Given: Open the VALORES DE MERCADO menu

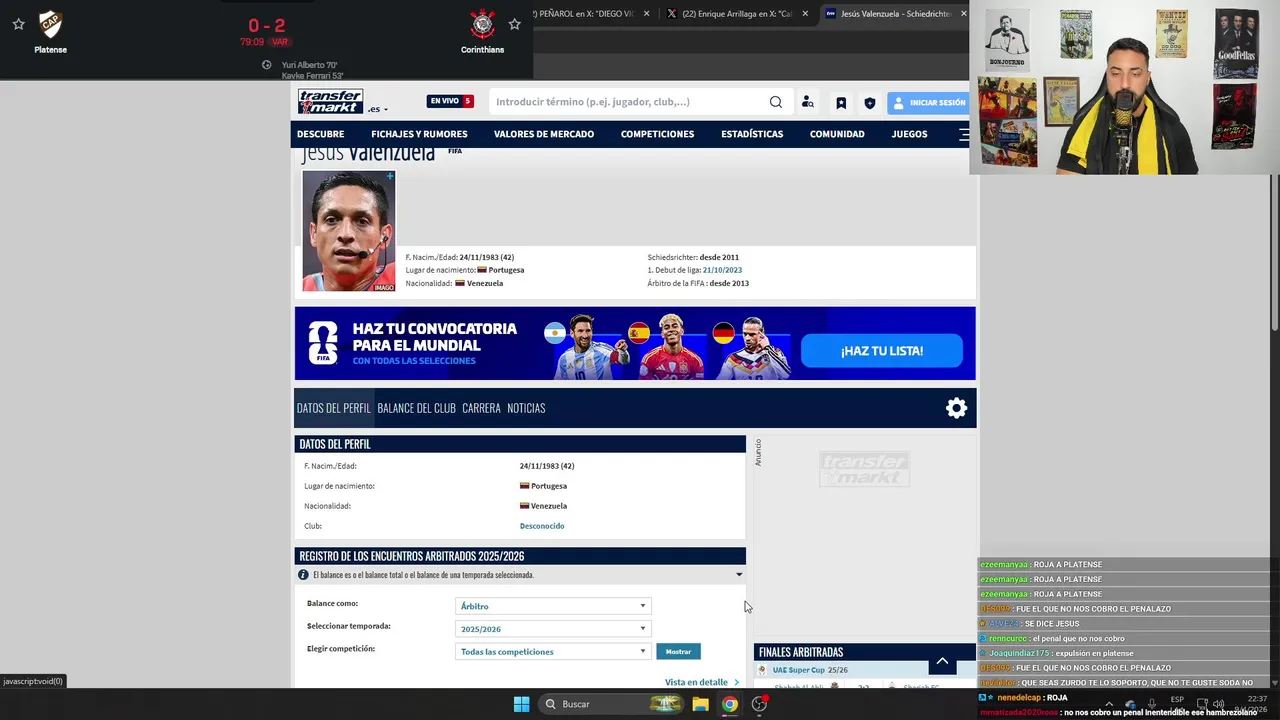Looking at the screenshot, I should click(x=544, y=134).
